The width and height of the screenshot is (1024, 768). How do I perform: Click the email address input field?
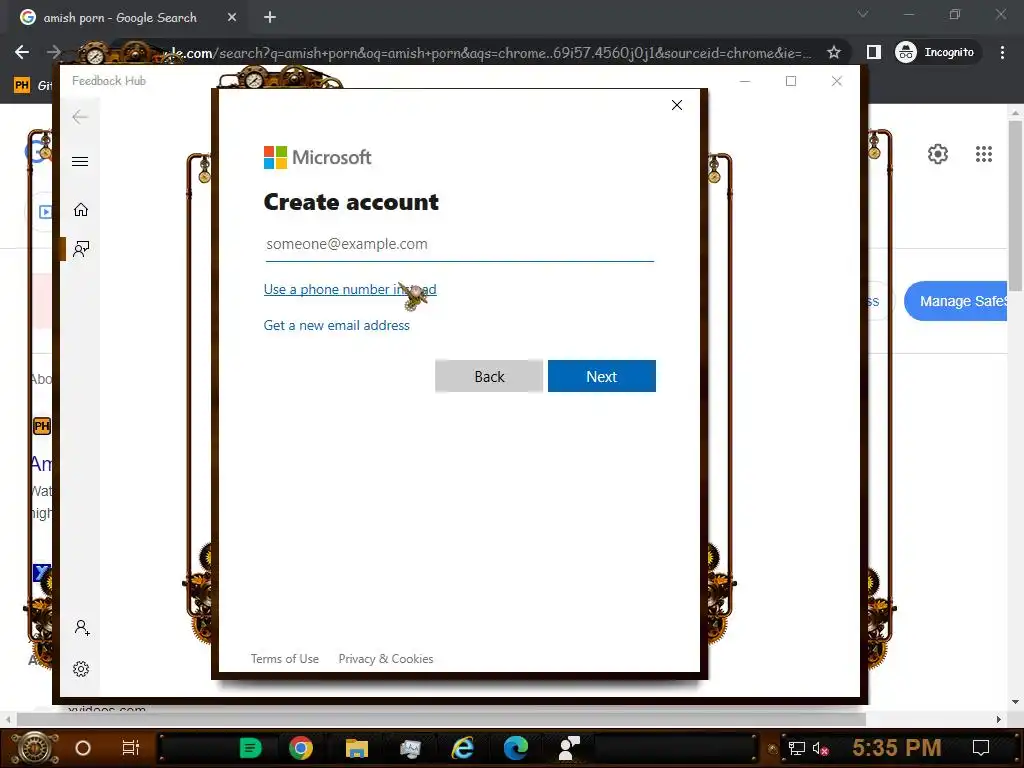[459, 244]
